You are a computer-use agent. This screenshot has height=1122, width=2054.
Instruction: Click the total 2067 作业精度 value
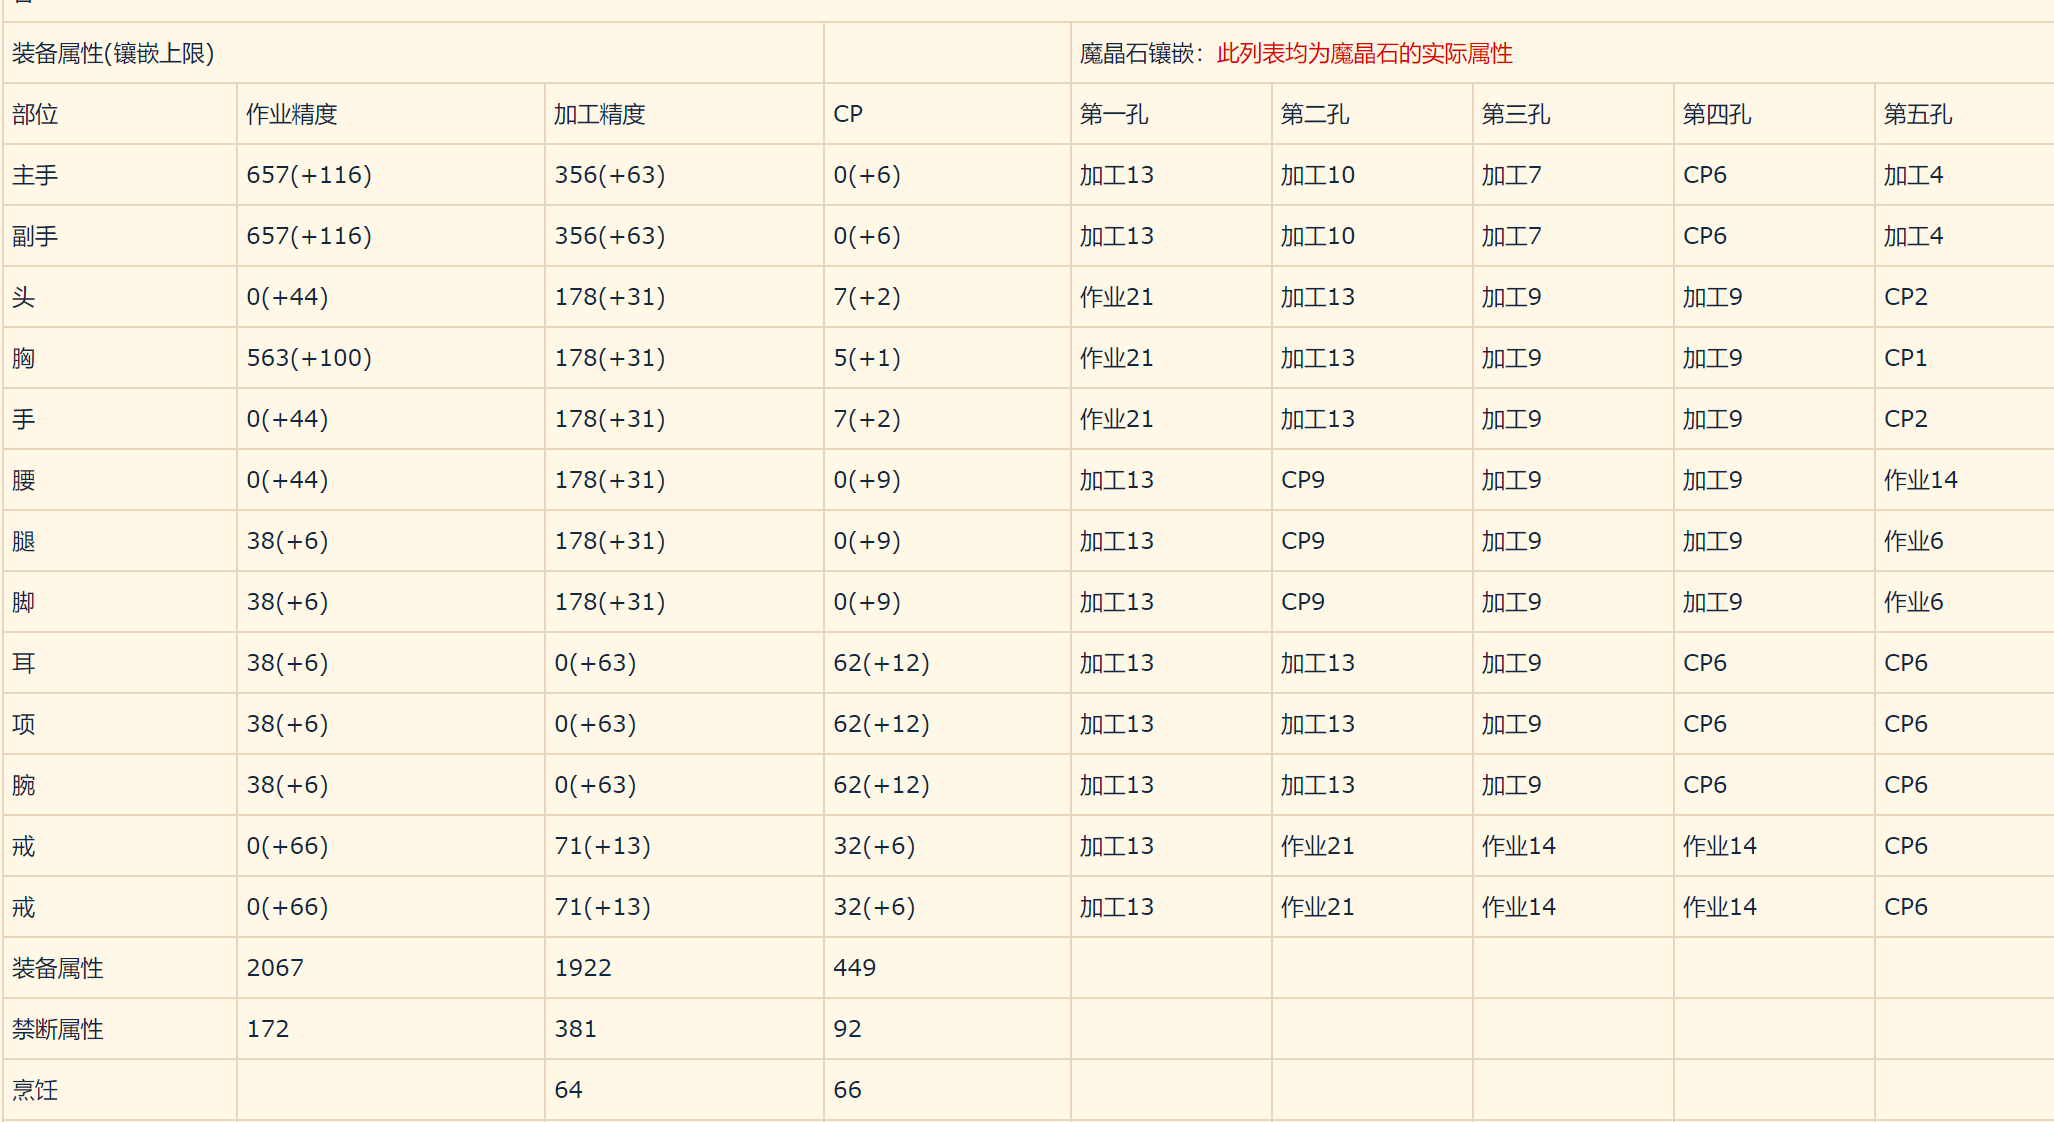pyautogui.click(x=275, y=968)
